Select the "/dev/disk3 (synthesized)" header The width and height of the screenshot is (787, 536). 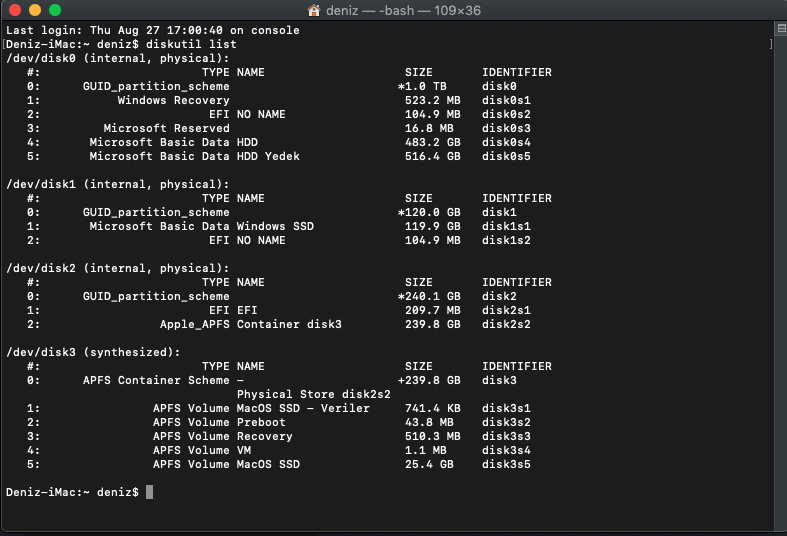[x=93, y=352]
